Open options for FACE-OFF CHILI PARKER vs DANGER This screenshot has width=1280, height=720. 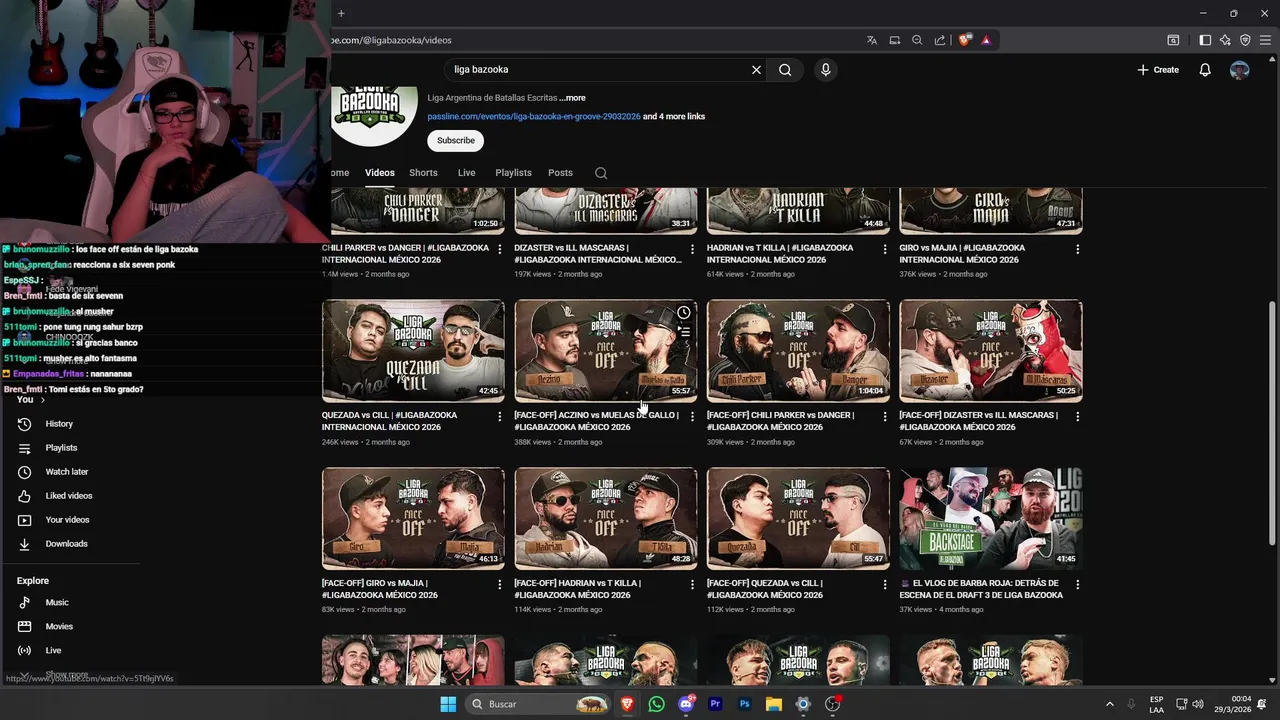[885, 416]
